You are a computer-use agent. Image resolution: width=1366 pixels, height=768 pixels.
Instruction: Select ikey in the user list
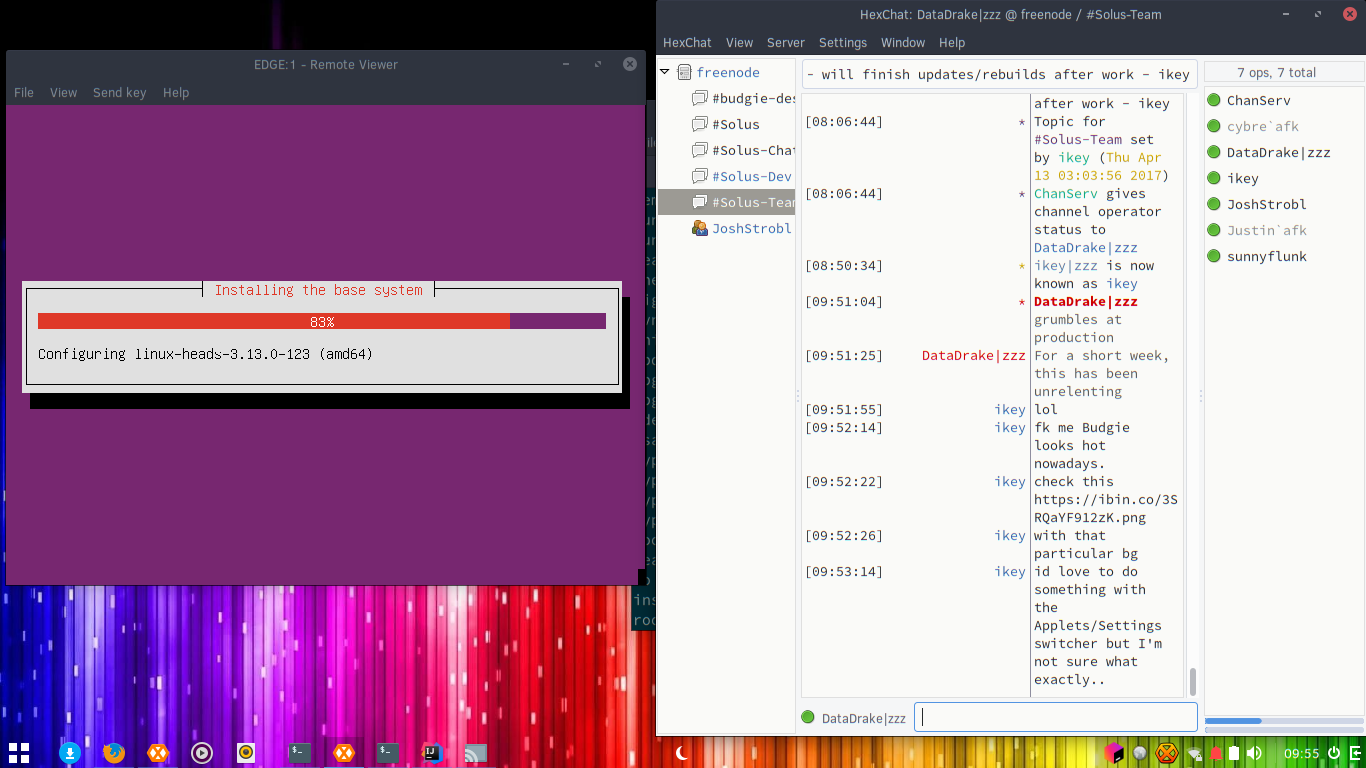click(1242, 178)
